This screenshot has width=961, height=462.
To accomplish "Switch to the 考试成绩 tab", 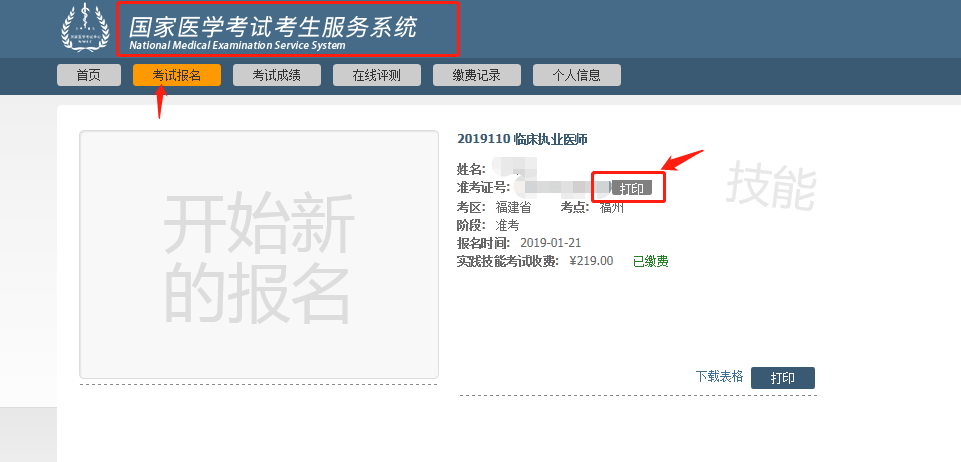I will point(276,75).
